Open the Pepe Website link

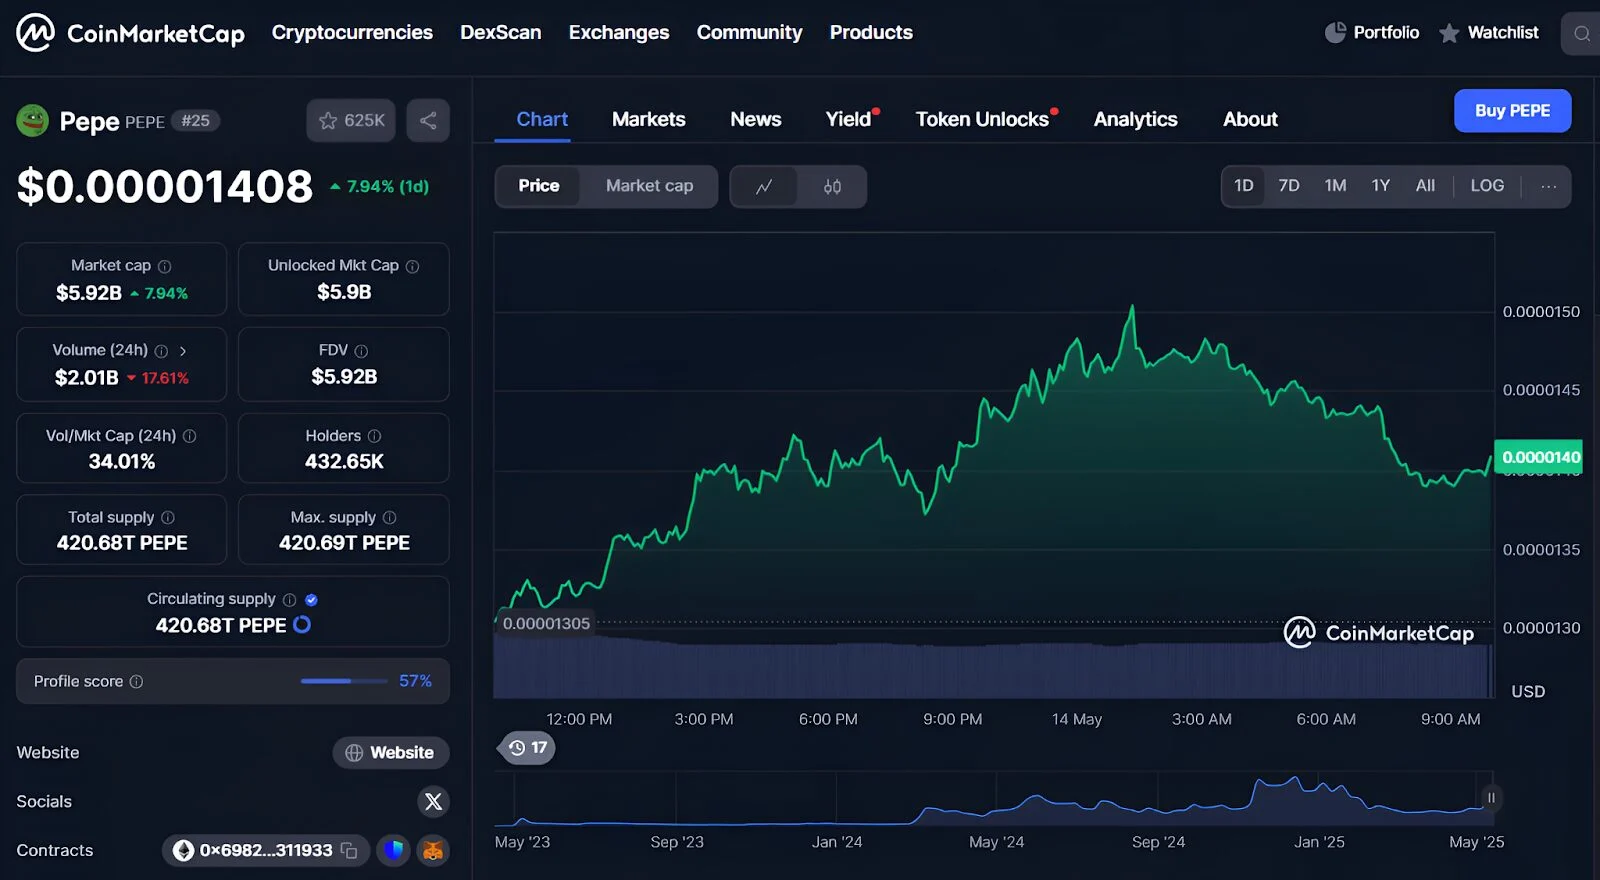click(x=390, y=752)
